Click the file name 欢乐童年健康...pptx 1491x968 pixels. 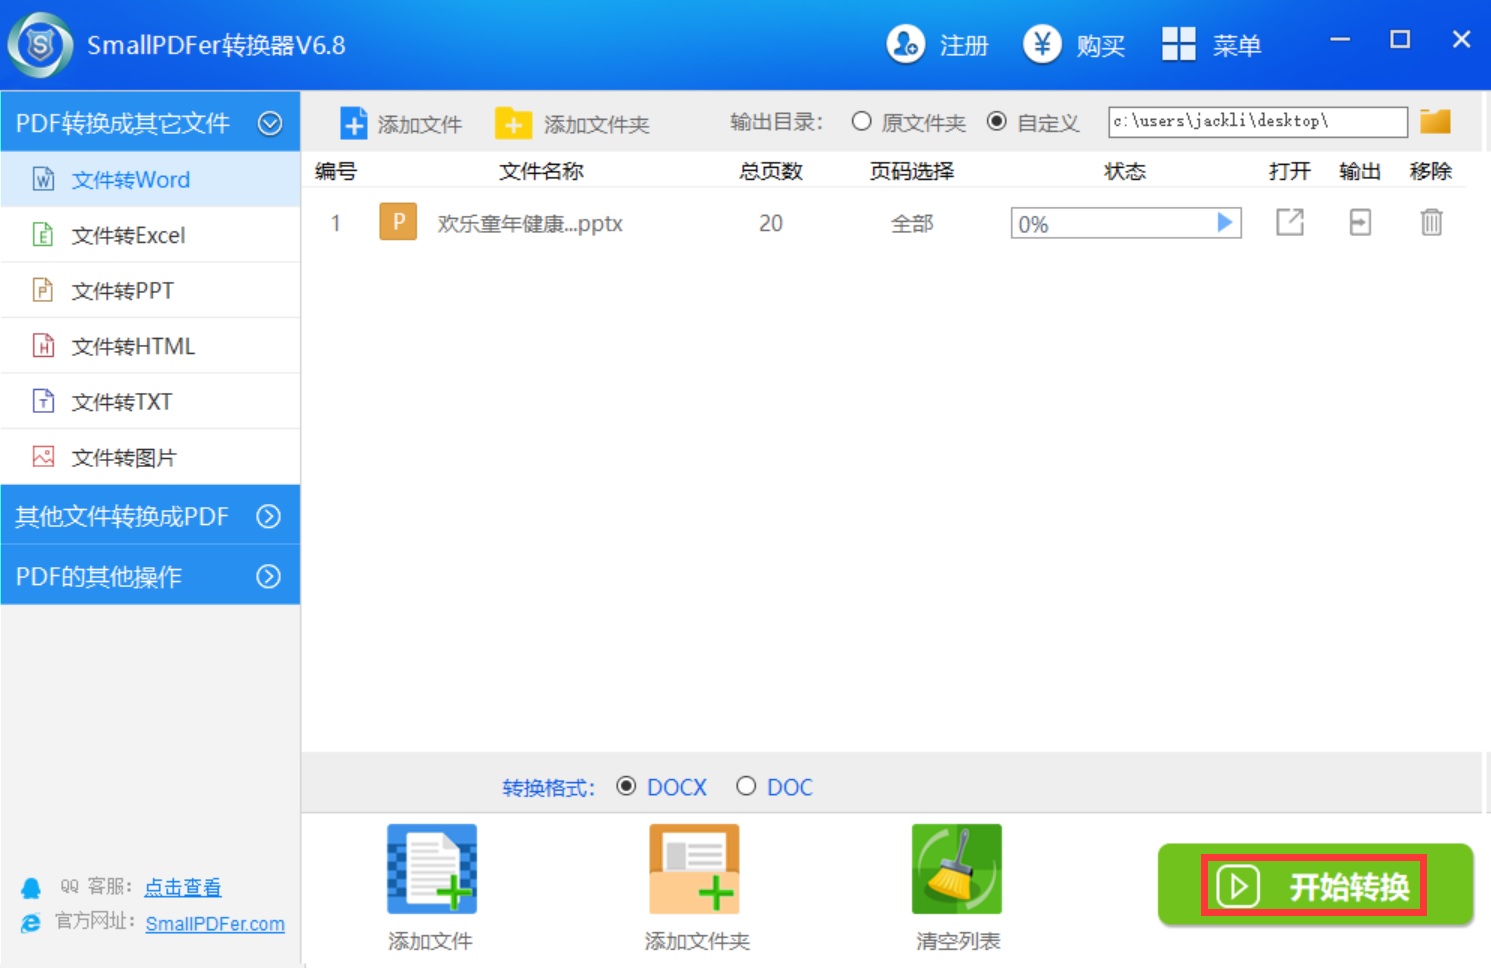click(x=530, y=223)
